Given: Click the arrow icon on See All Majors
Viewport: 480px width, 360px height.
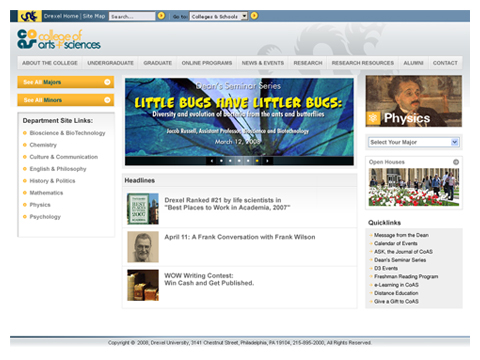Looking at the screenshot, I should (x=107, y=82).
